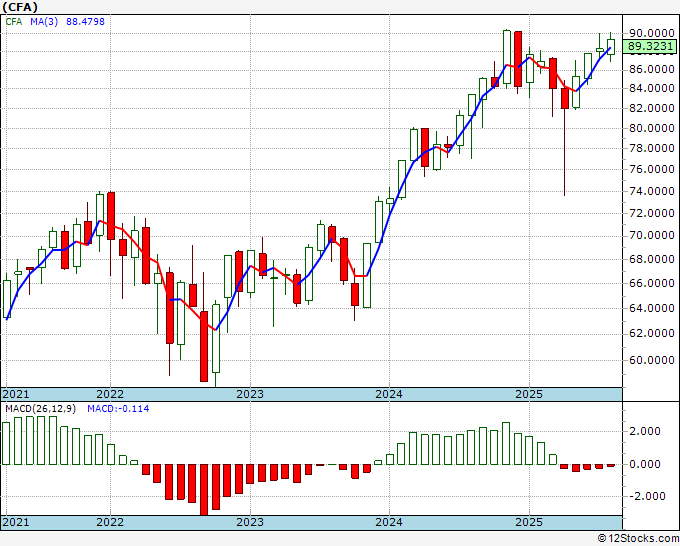Screen dimensions: 680x546
Task: Click the 60.0000 price axis label
Action: click(x=651, y=360)
